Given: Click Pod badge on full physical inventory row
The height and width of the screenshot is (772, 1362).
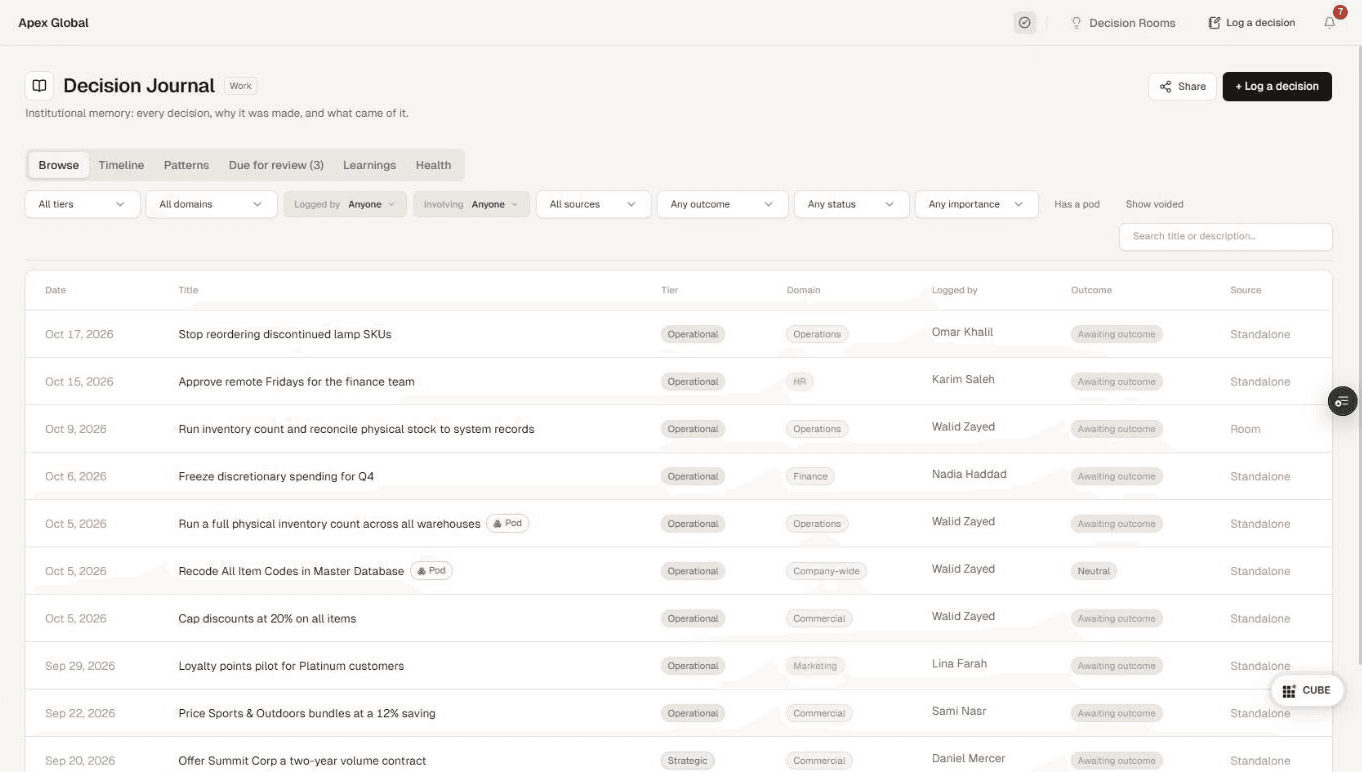Looking at the screenshot, I should pos(508,523).
